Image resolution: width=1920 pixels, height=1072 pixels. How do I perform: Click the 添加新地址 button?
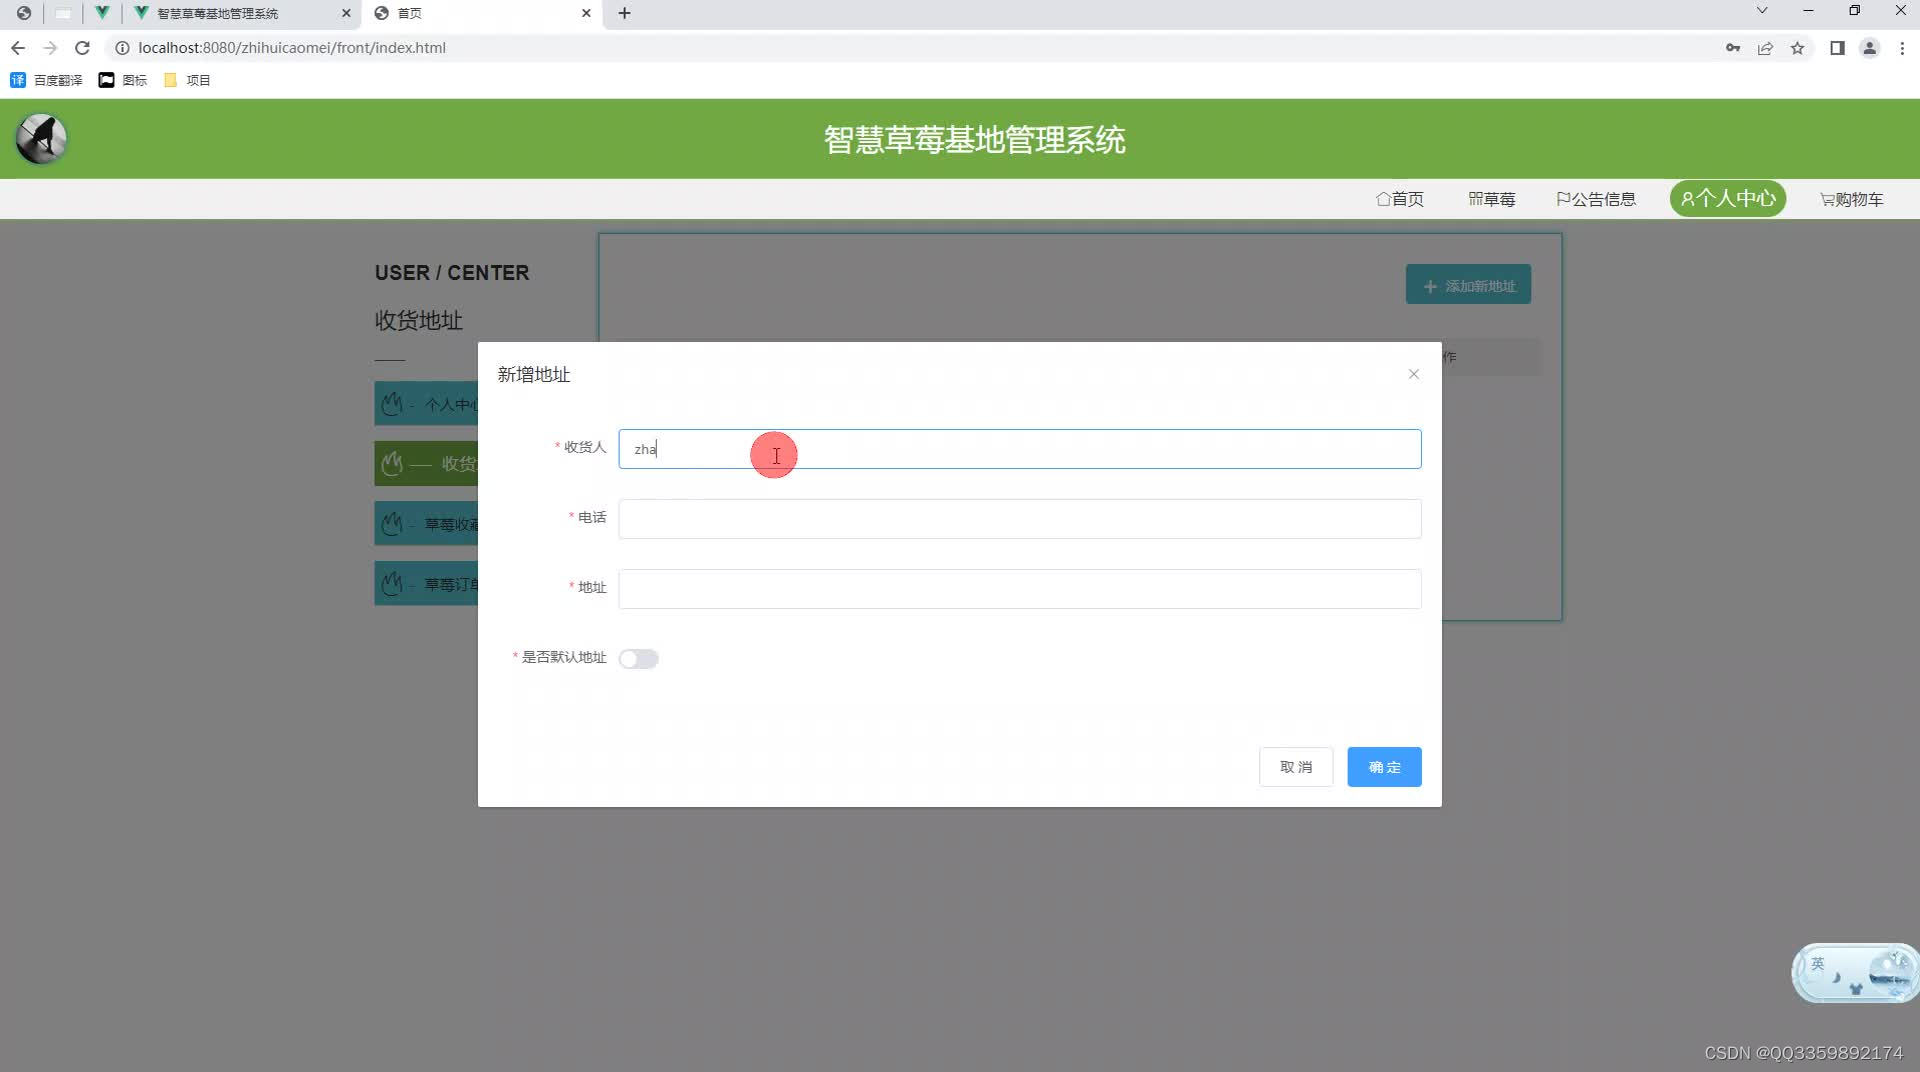coord(1468,285)
